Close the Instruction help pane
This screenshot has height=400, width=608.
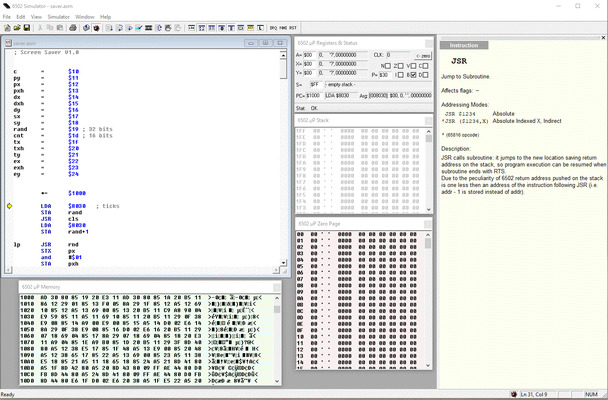(603, 38)
